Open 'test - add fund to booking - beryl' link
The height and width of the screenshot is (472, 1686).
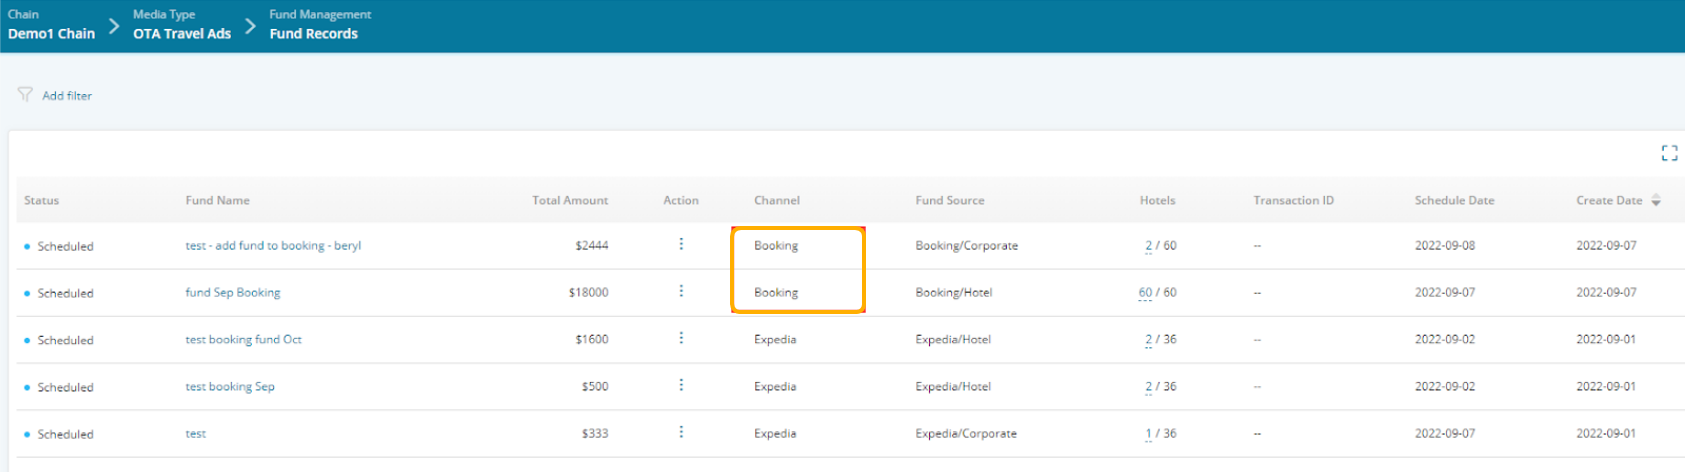[273, 245]
